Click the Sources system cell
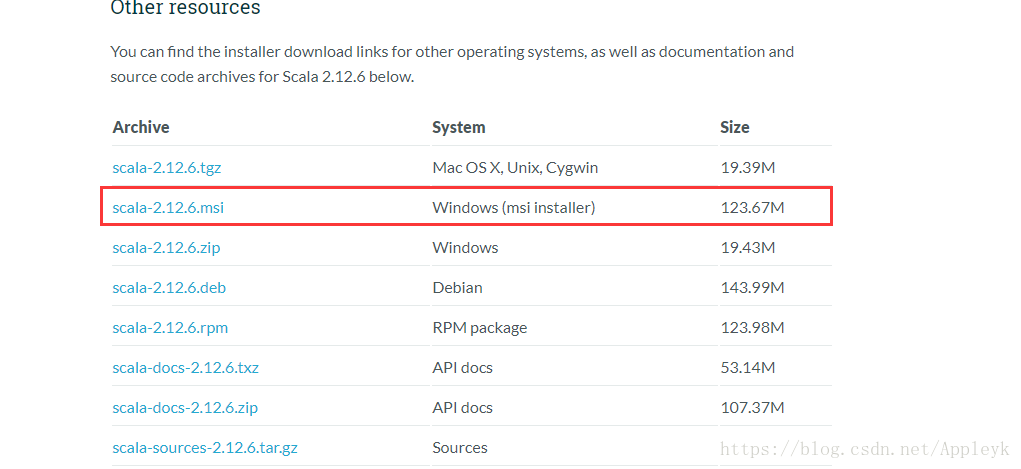Screen dimensions: 1021x469 tap(460, 448)
